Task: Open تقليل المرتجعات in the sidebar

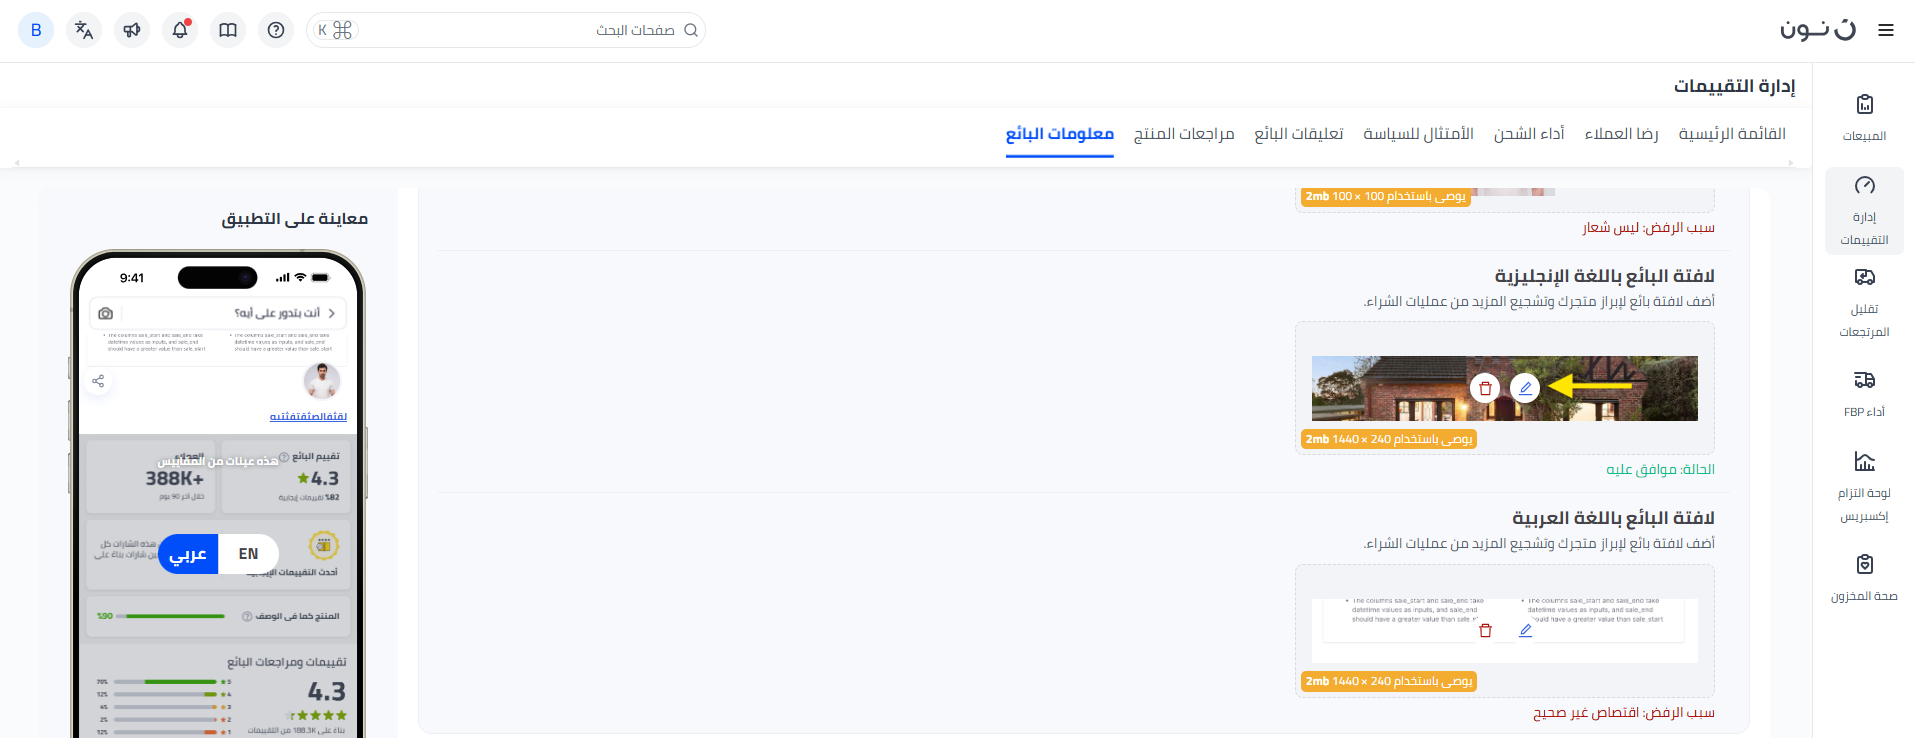Action: coord(1864,303)
